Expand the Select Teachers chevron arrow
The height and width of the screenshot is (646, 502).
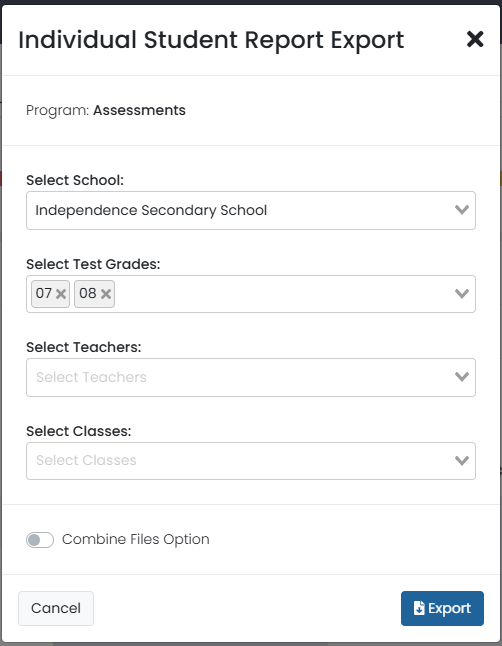click(x=462, y=377)
